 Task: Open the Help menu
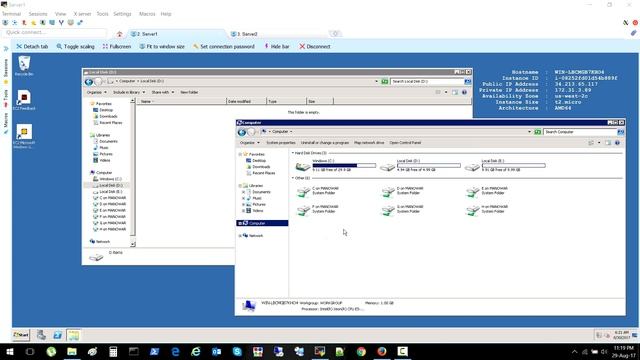tap(166, 14)
